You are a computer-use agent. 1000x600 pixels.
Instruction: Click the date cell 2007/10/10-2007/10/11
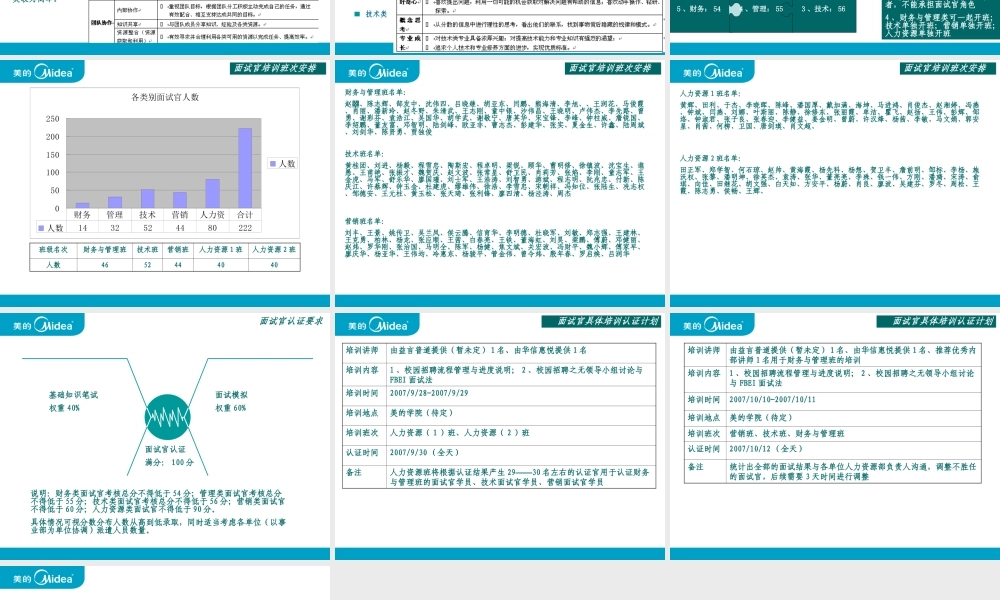(772, 400)
